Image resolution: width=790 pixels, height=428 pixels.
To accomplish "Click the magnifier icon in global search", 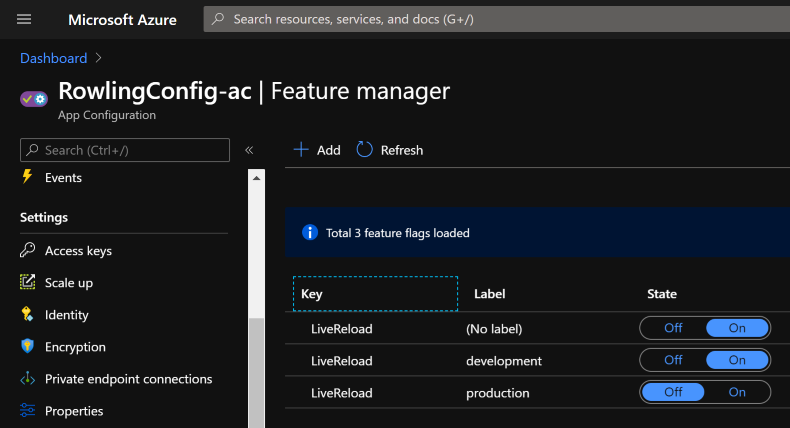I will [x=218, y=19].
